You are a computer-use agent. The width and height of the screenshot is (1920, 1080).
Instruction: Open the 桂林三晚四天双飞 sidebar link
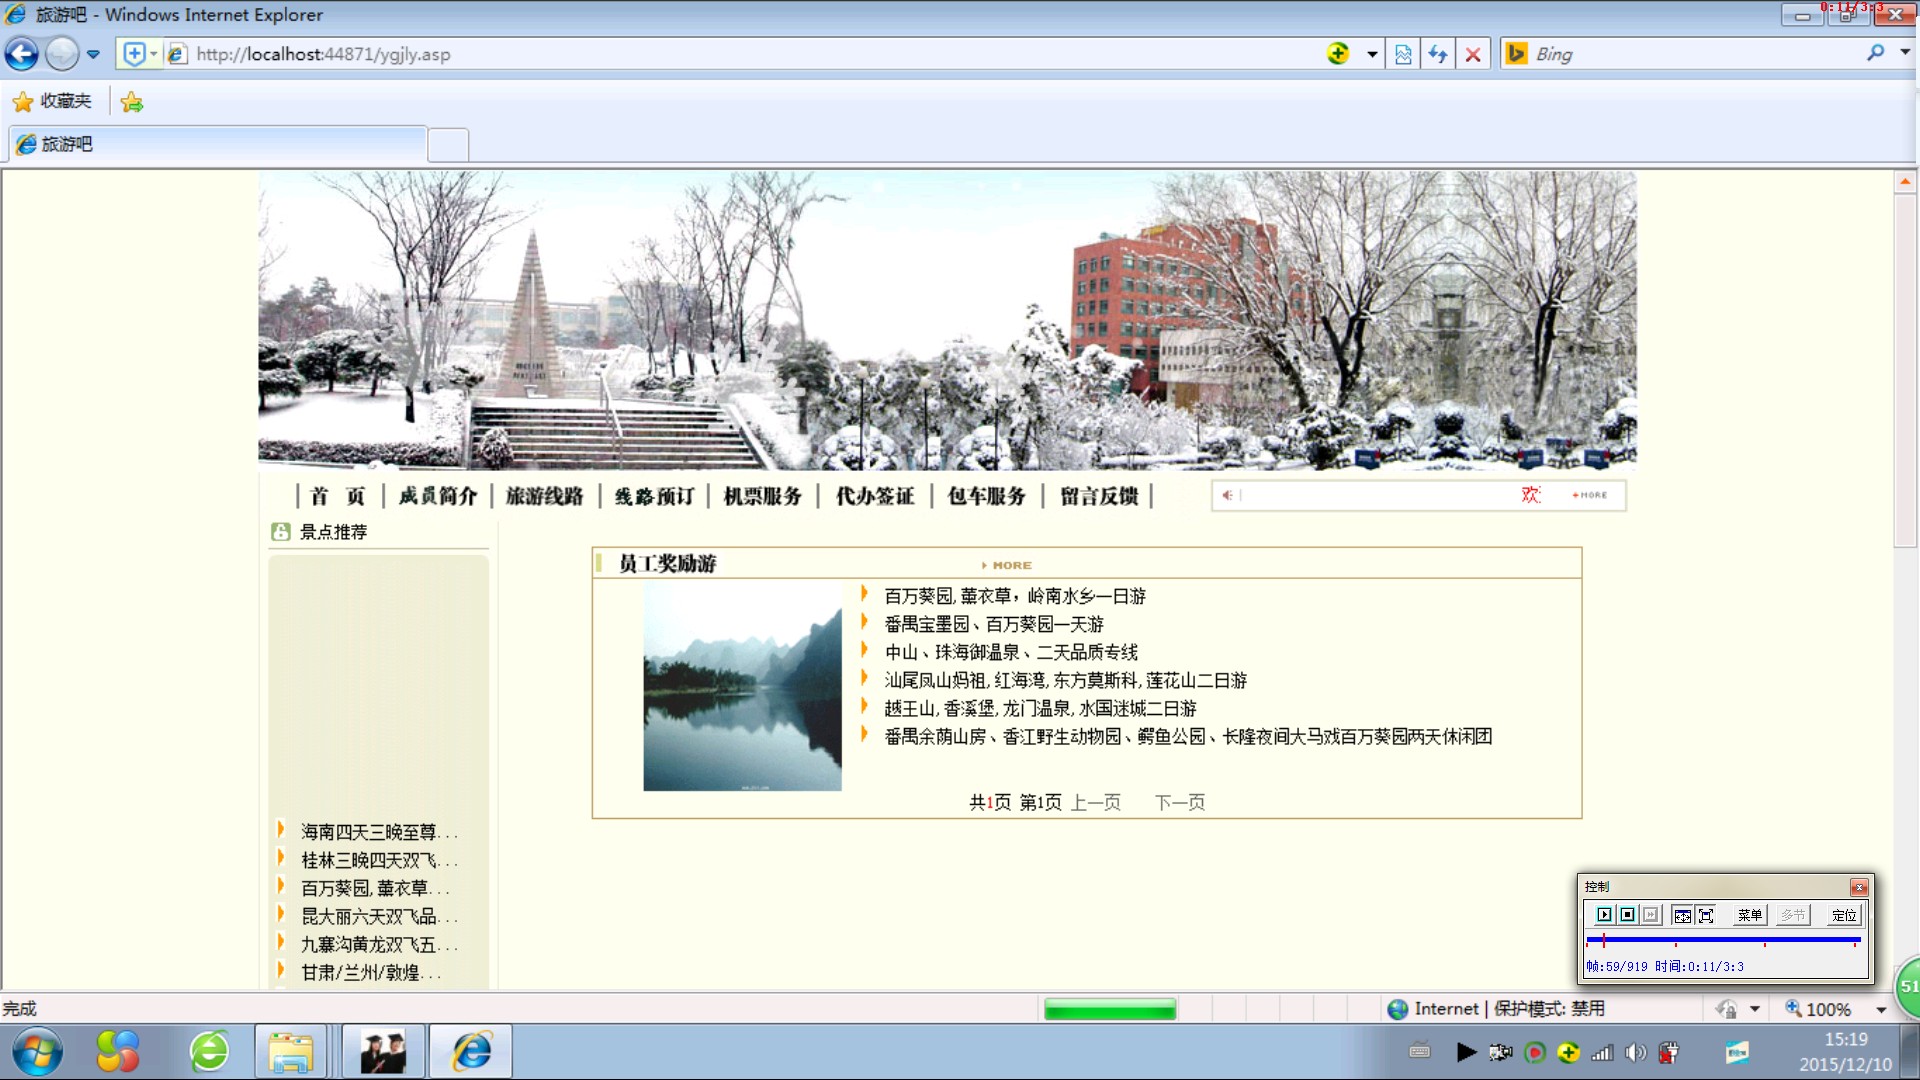[x=379, y=860]
